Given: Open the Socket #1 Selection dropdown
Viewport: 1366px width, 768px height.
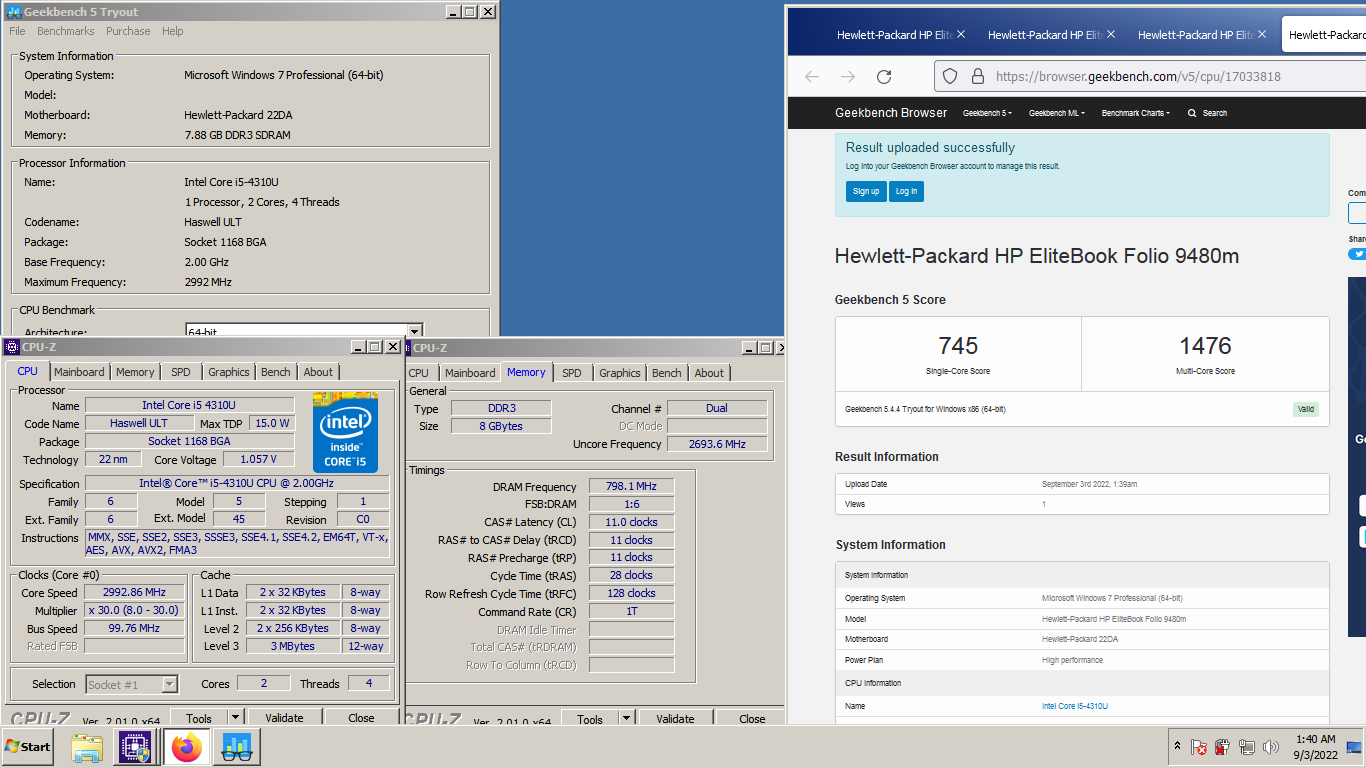Looking at the screenshot, I should pyautogui.click(x=169, y=684).
